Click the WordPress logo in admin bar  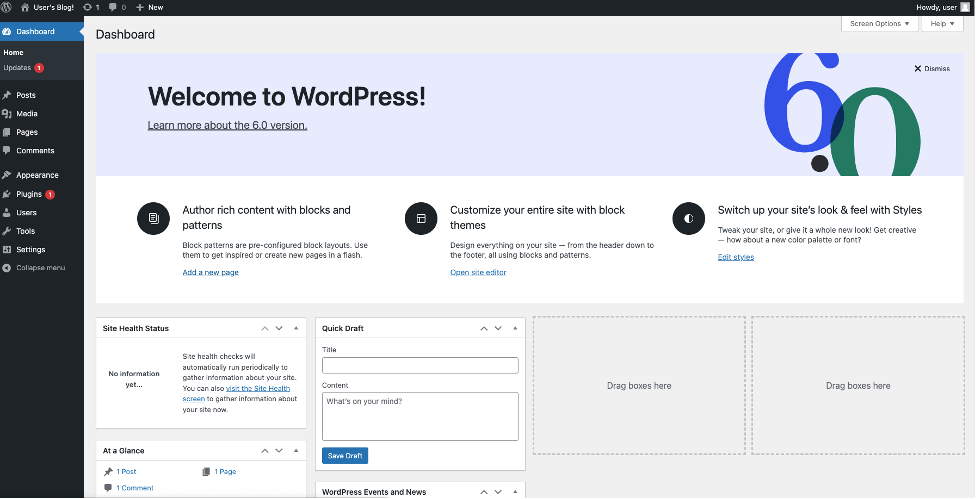(x=7, y=7)
